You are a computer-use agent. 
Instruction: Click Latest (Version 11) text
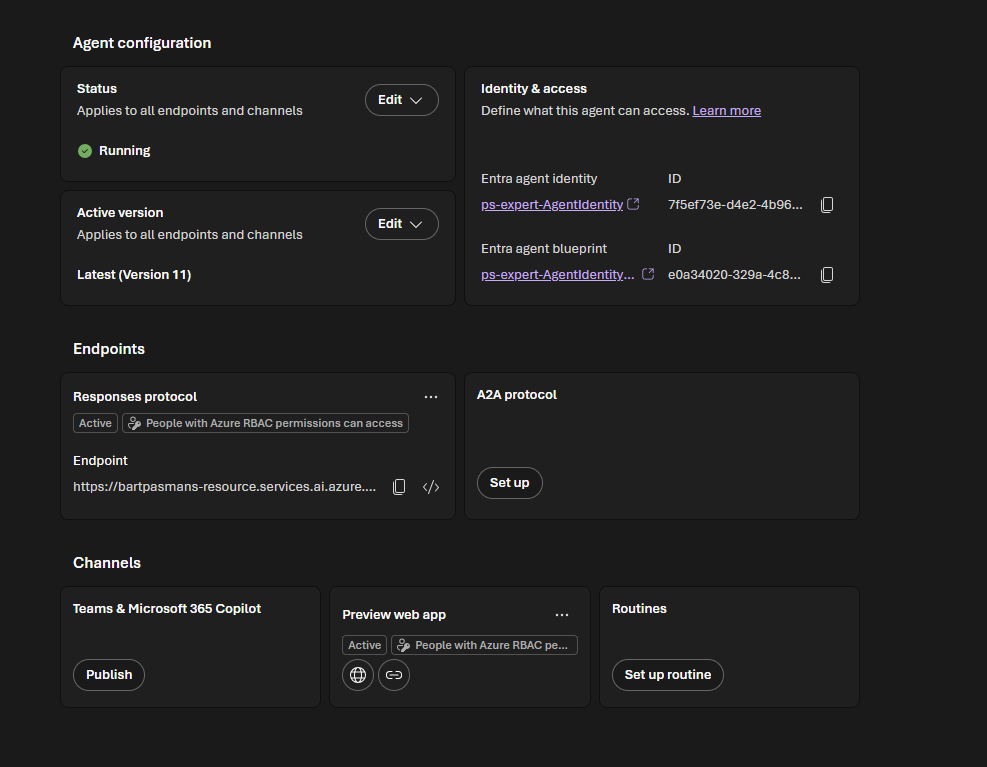134,275
